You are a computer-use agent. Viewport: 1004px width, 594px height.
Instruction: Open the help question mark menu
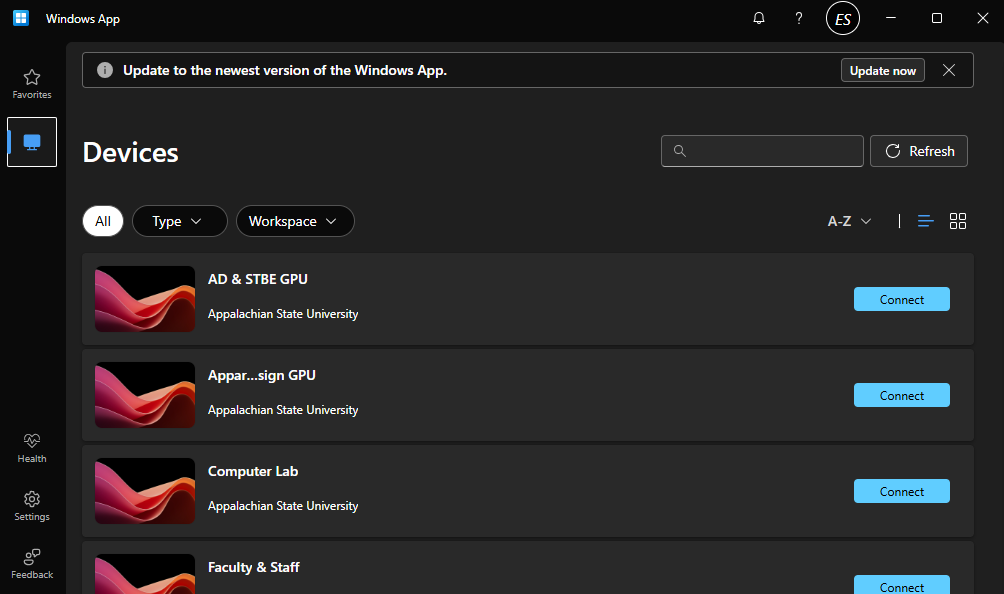coord(798,18)
